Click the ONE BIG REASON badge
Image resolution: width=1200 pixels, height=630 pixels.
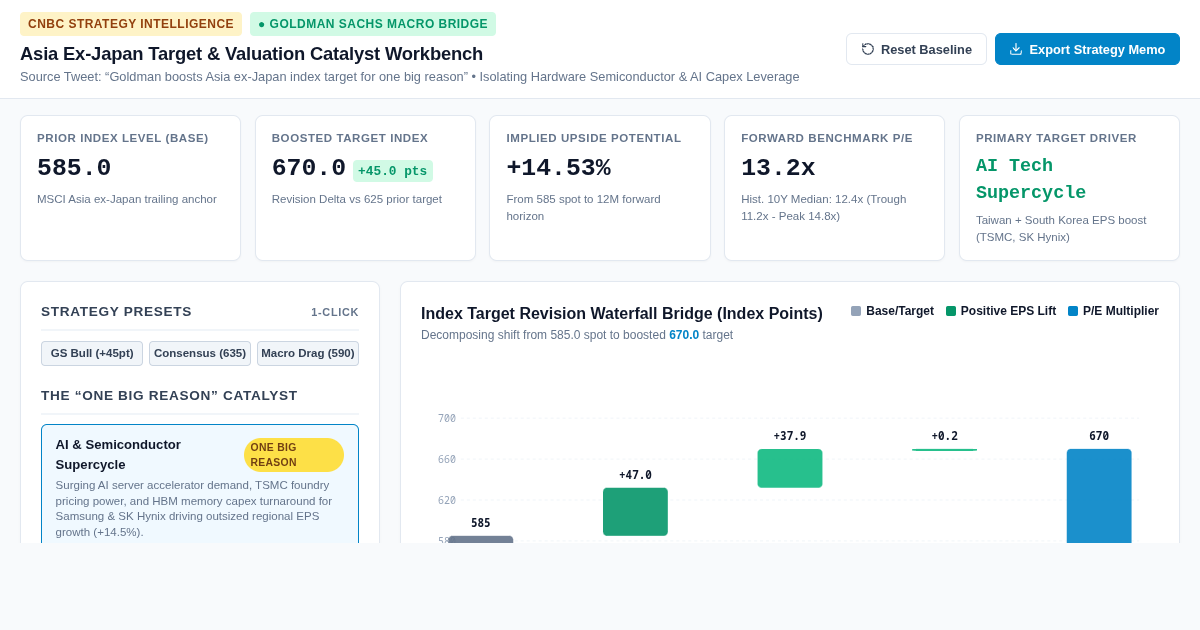(x=294, y=455)
